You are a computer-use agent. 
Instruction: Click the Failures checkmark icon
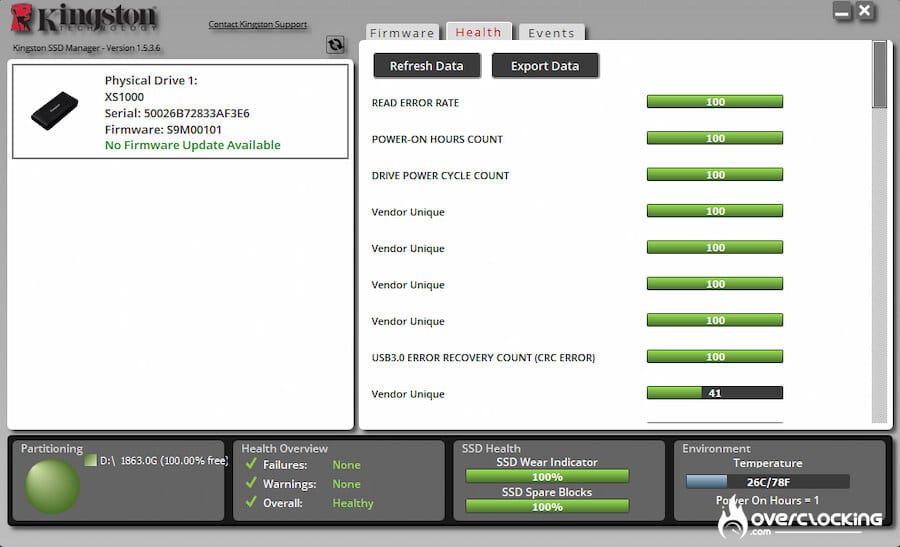click(251, 463)
